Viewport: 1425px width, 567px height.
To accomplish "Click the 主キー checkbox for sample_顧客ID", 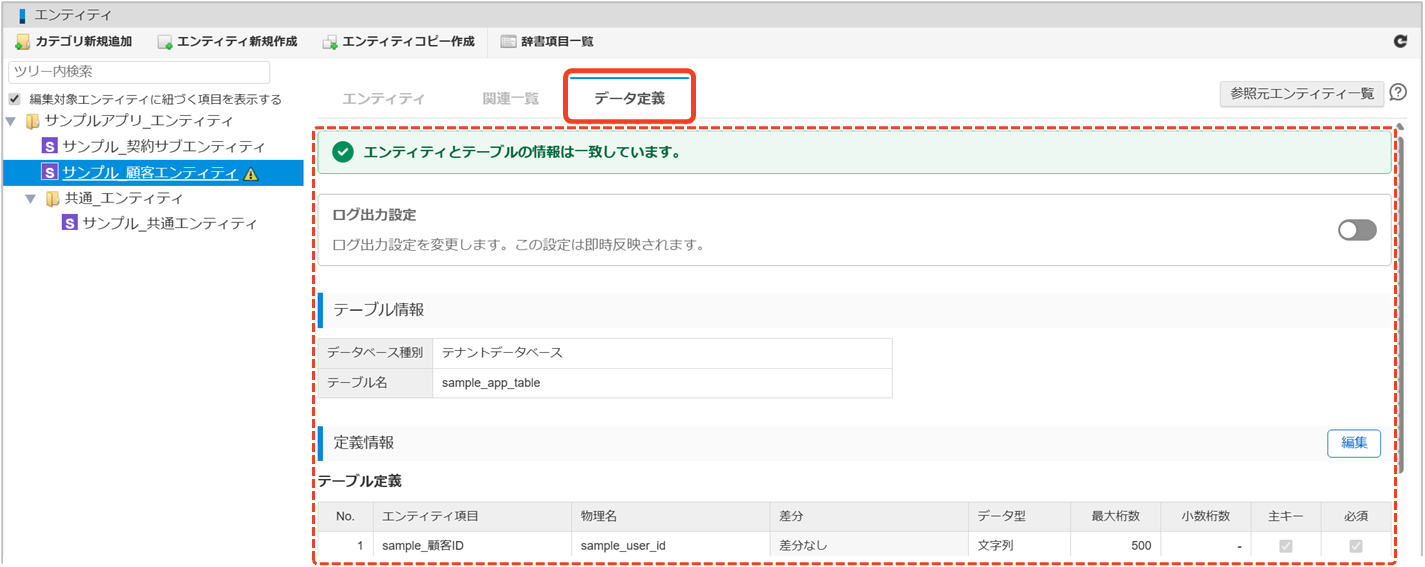I will coord(1286,546).
